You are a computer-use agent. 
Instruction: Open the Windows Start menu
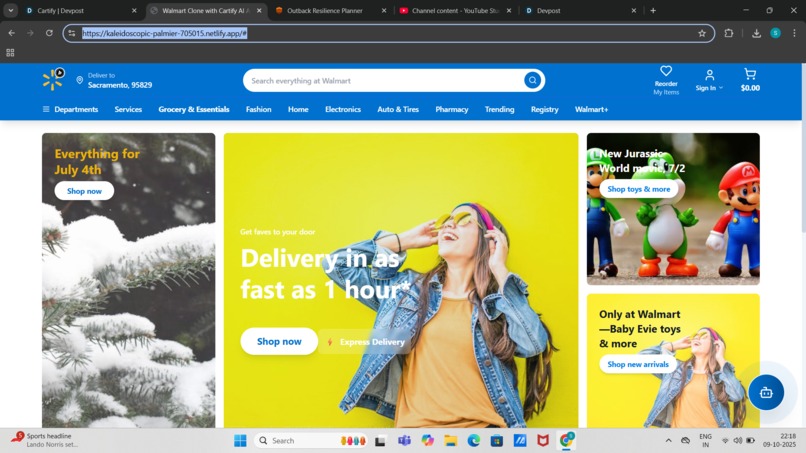(x=240, y=441)
